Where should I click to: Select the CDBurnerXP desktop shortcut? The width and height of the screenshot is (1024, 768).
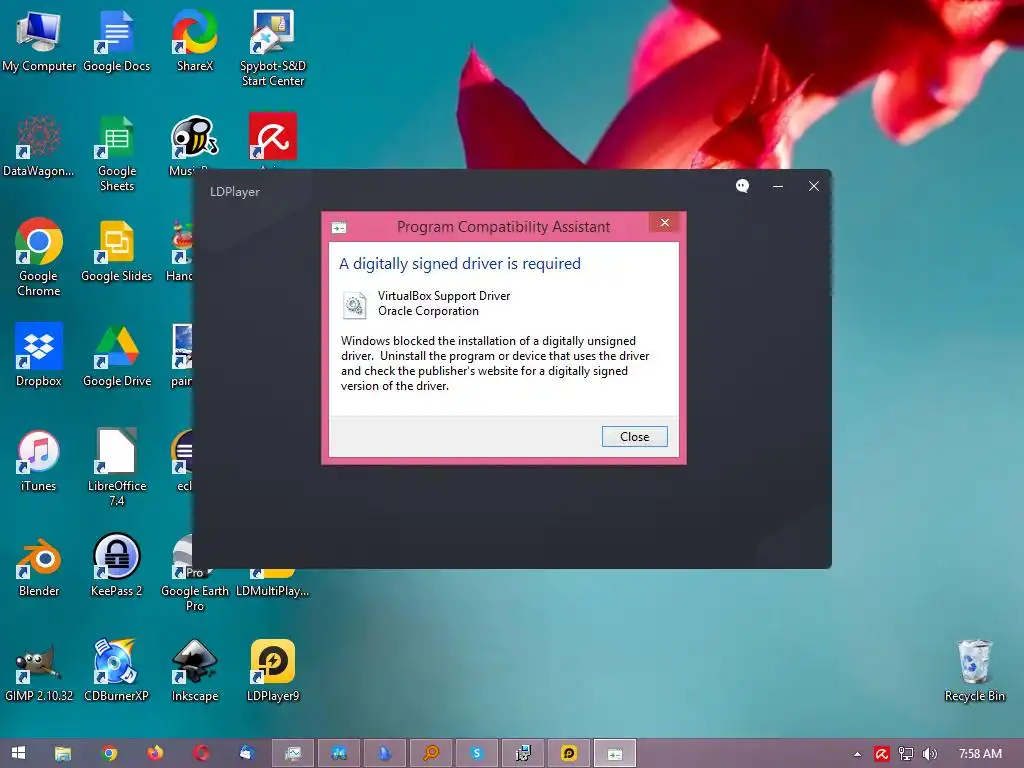(x=116, y=671)
